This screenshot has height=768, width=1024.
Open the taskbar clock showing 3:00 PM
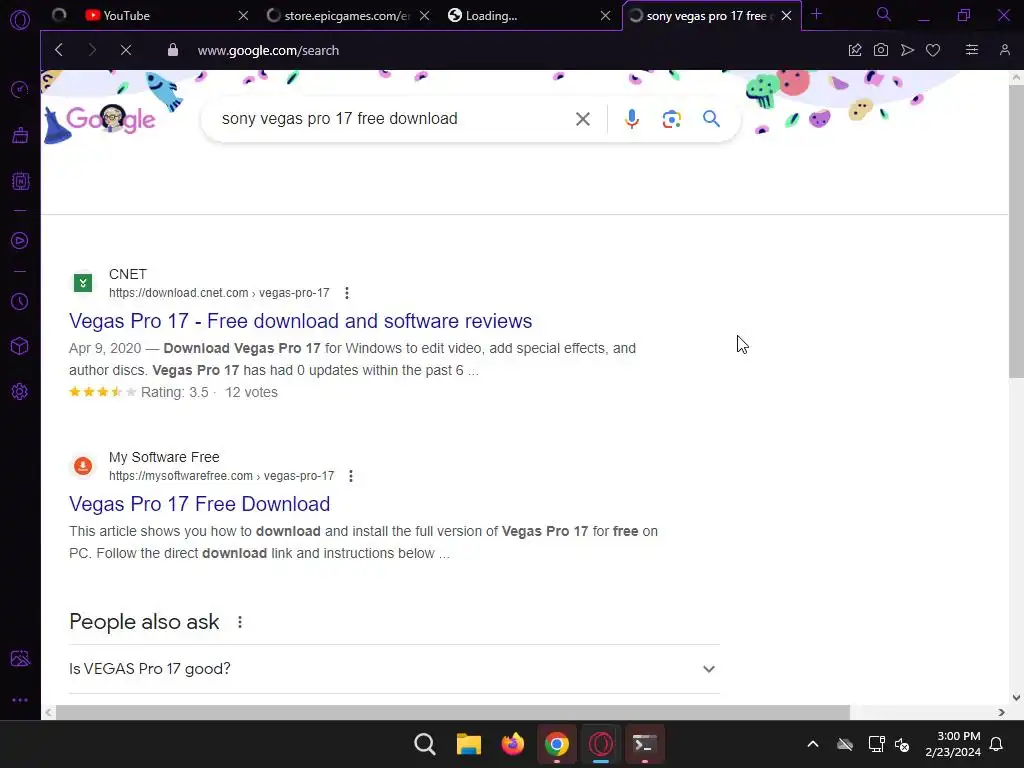[x=953, y=744]
